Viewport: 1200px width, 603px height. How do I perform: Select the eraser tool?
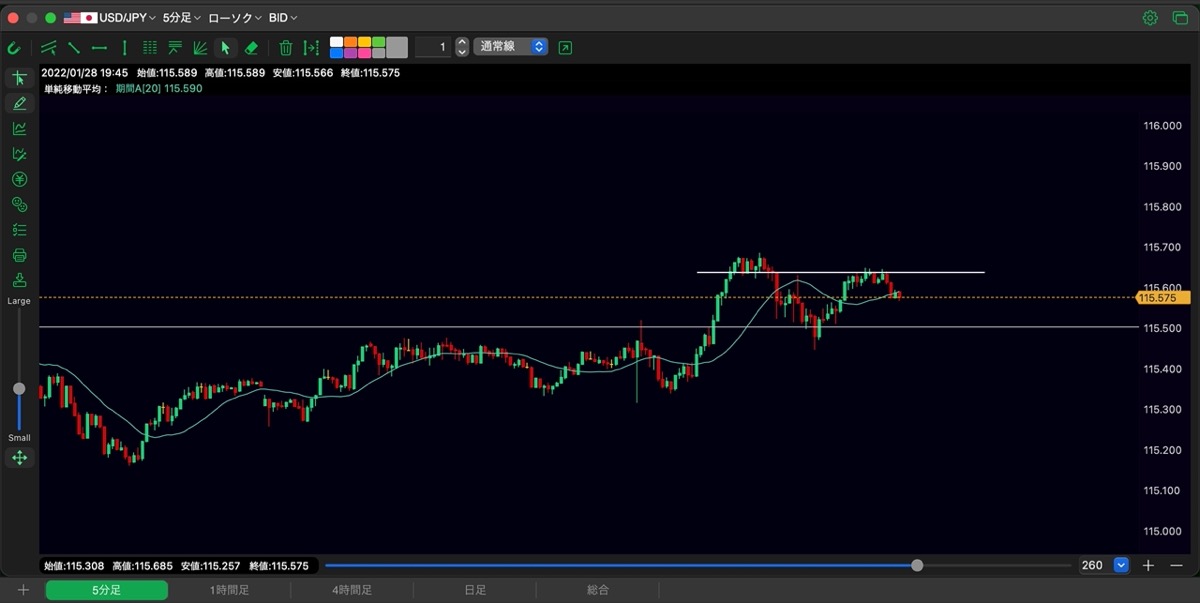pos(251,47)
